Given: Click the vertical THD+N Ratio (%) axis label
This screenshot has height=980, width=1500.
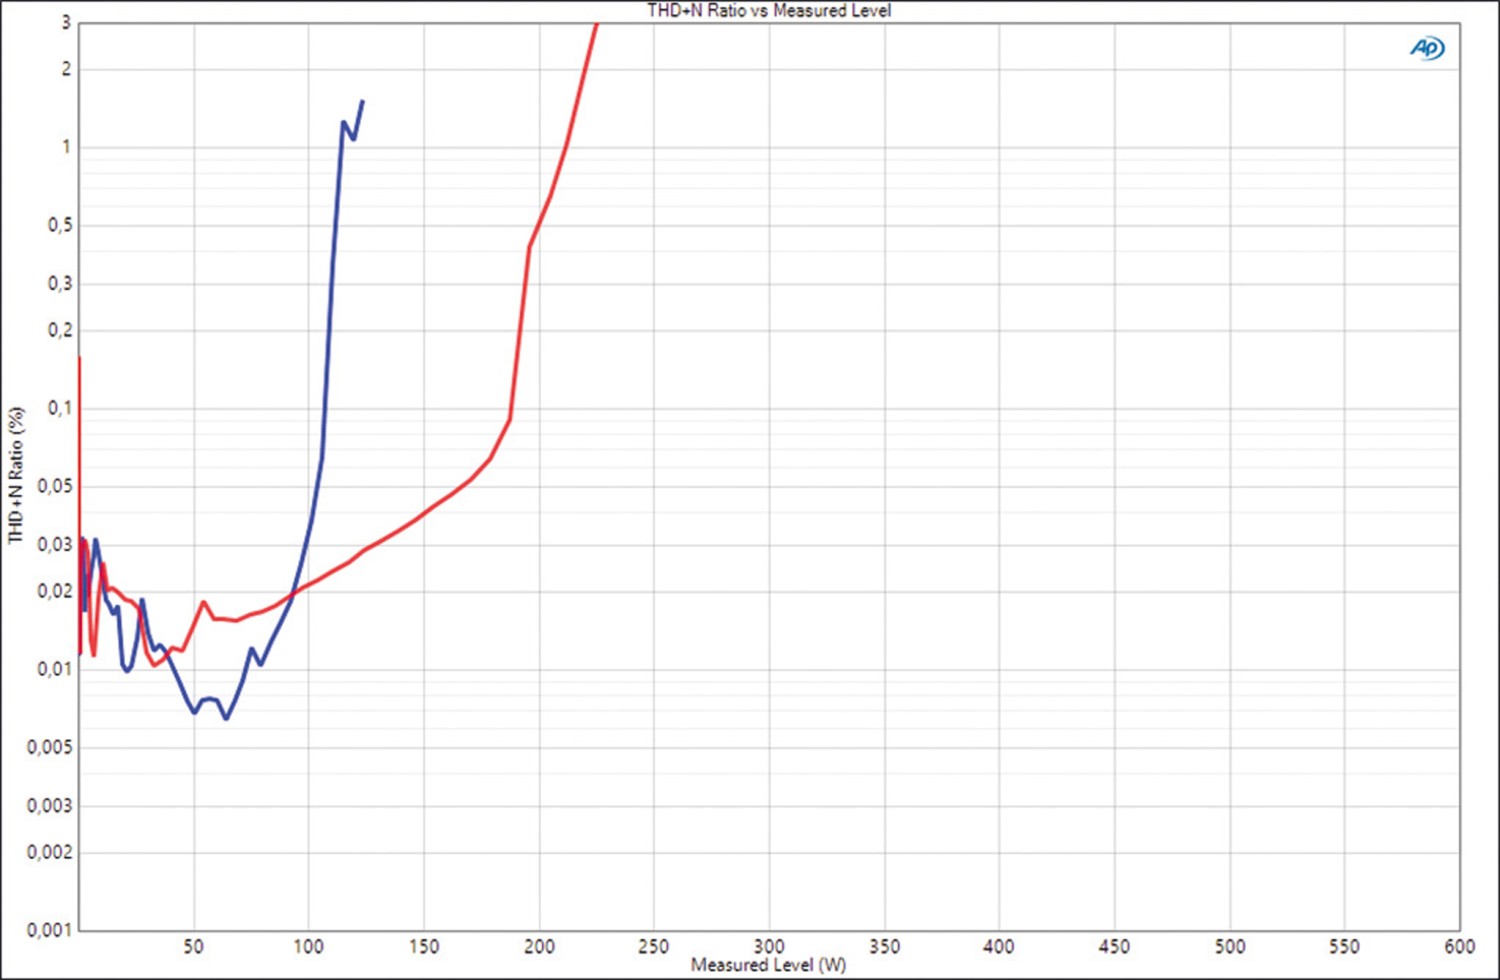Looking at the screenshot, I should [15, 475].
